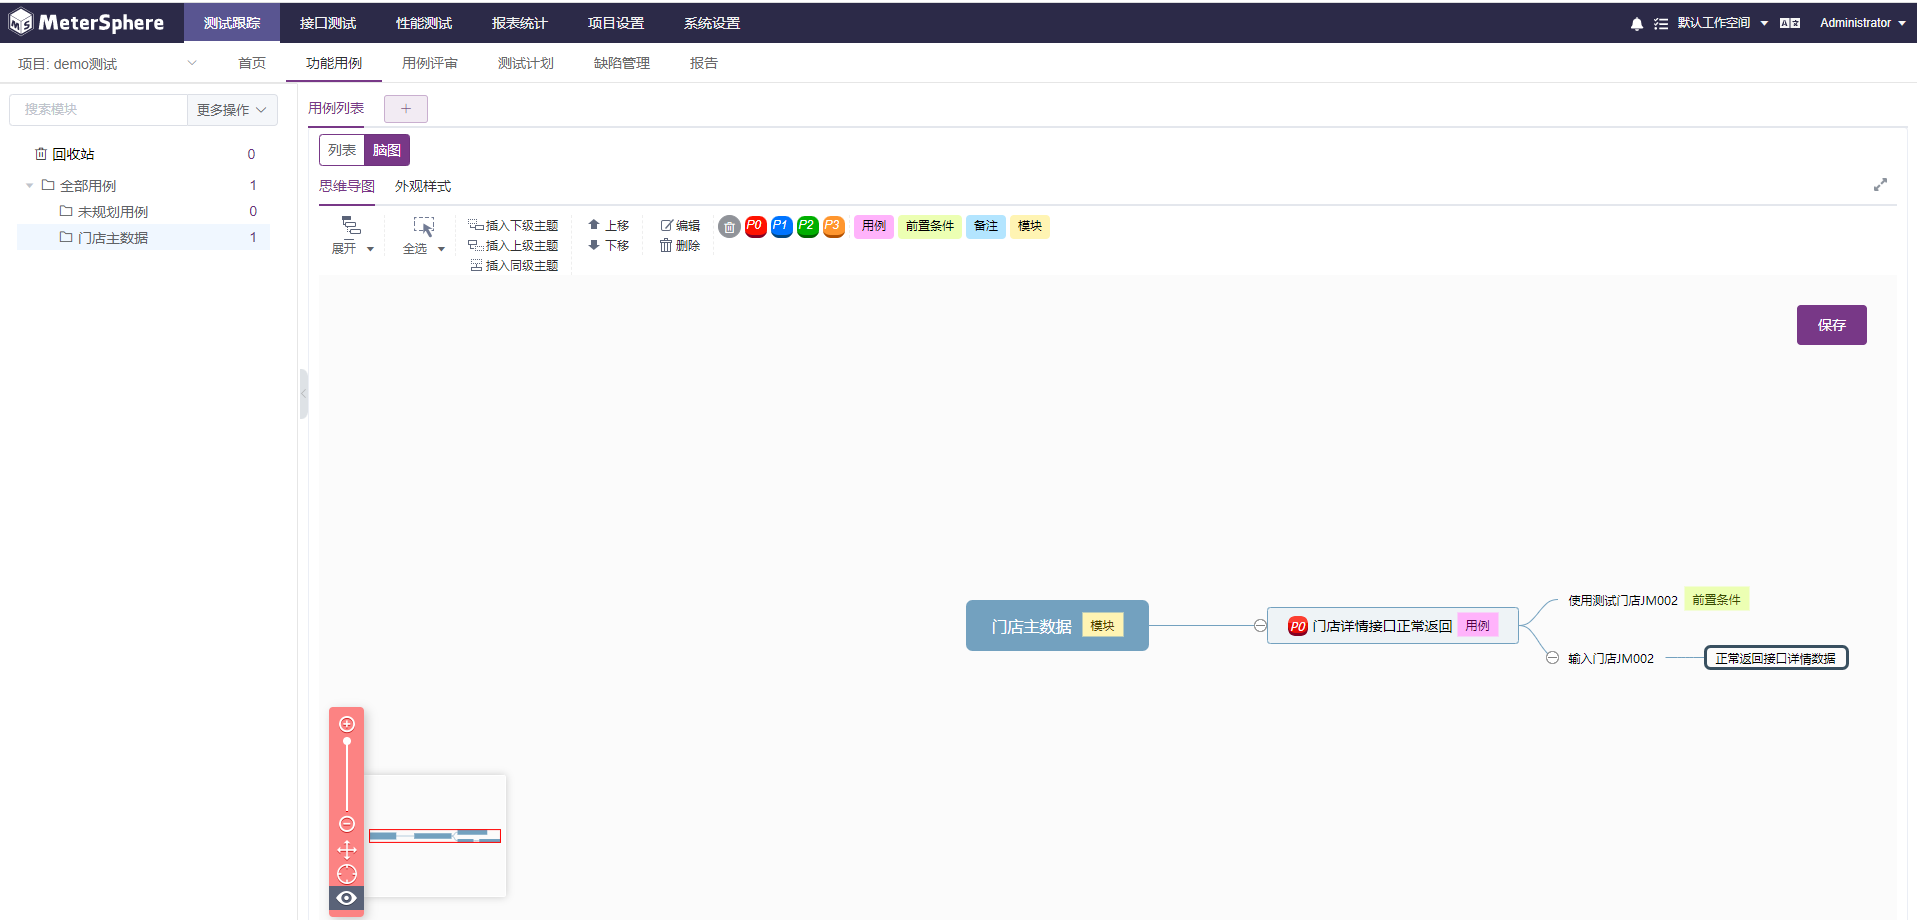Go to the 报告 tab

[704, 63]
